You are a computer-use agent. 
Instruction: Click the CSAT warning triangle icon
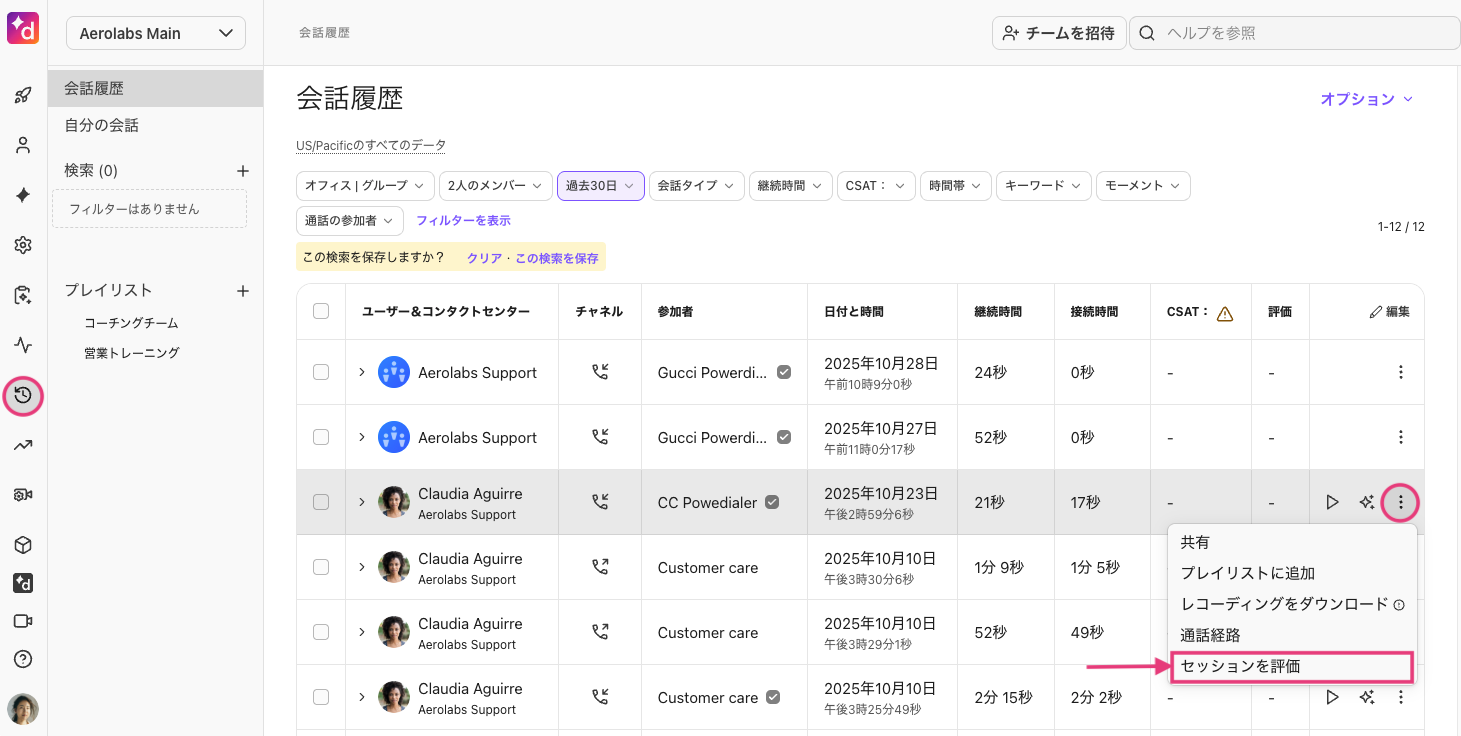click(x=1225, y=313)
